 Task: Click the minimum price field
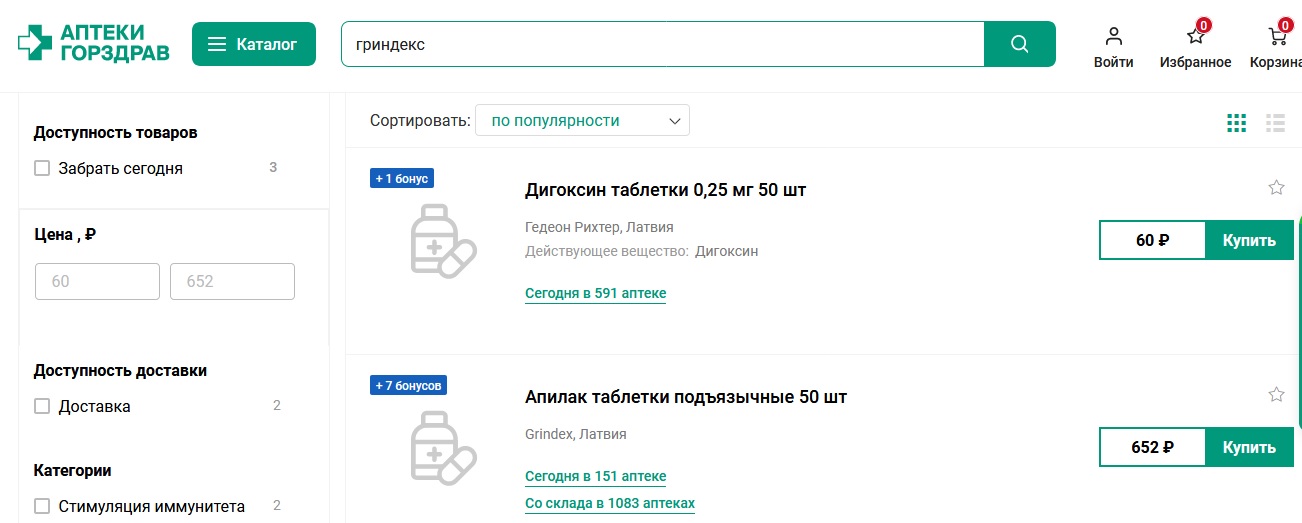[x=97, y=282]
